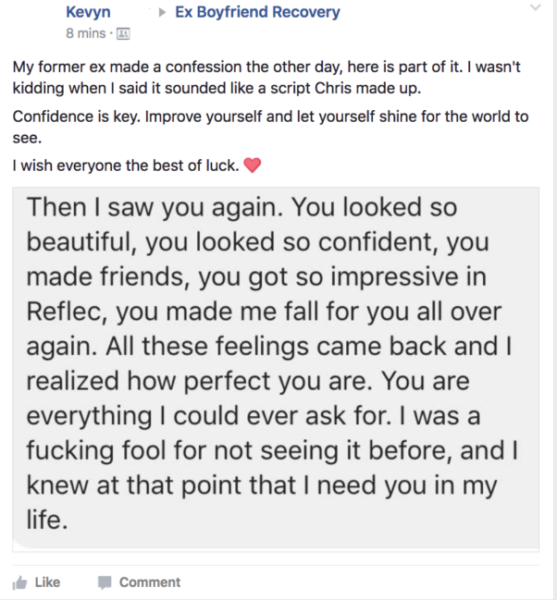The width and height of the screenshot is (557, 600).
Task: Click the Like text label
Action: pos(48,582)
